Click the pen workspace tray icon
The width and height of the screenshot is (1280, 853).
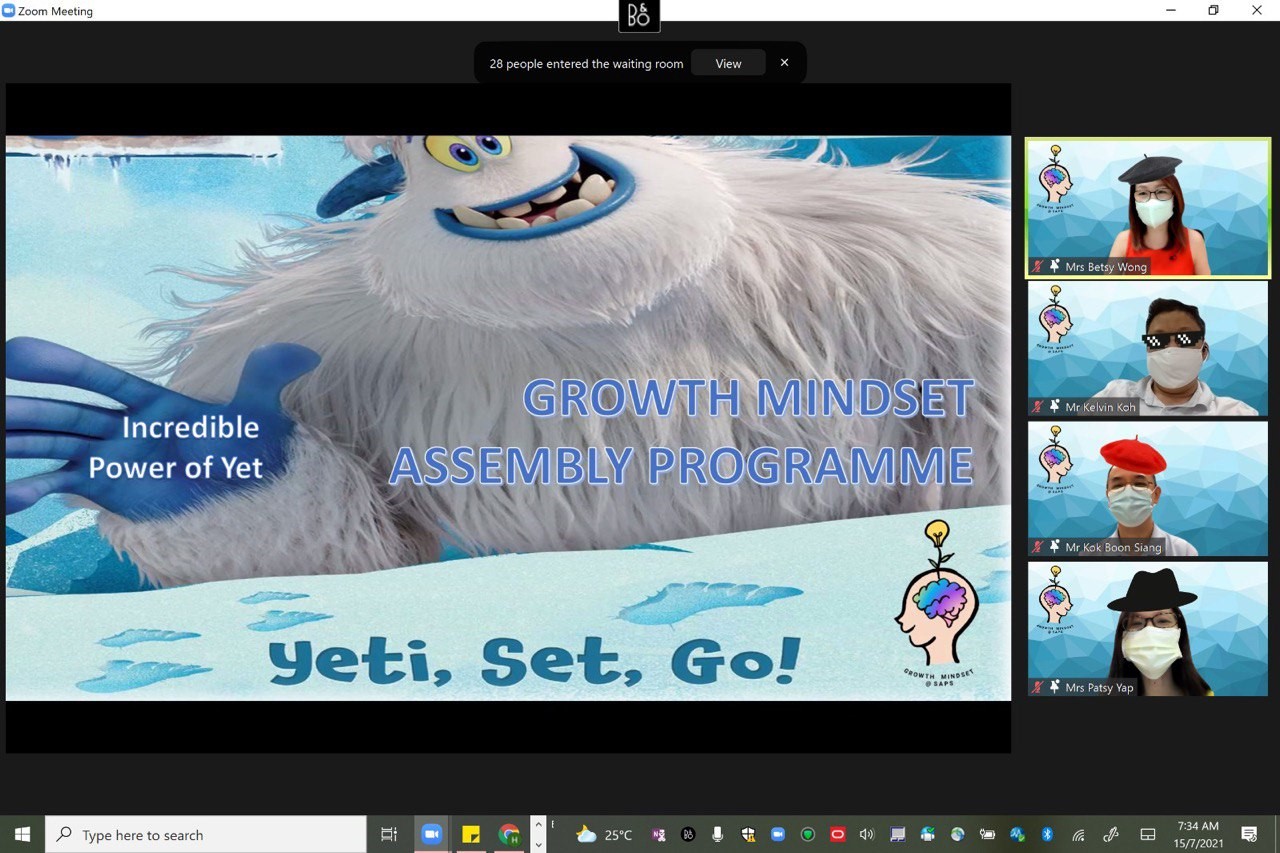(1111, 834)
